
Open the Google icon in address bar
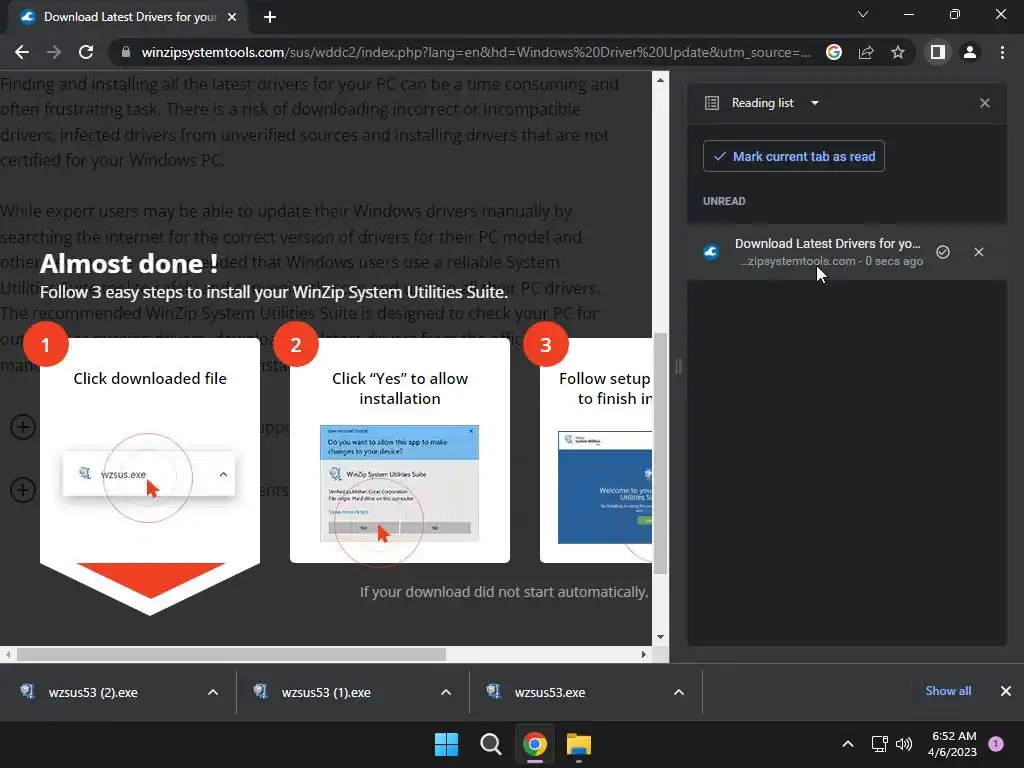tap(834, 52)
